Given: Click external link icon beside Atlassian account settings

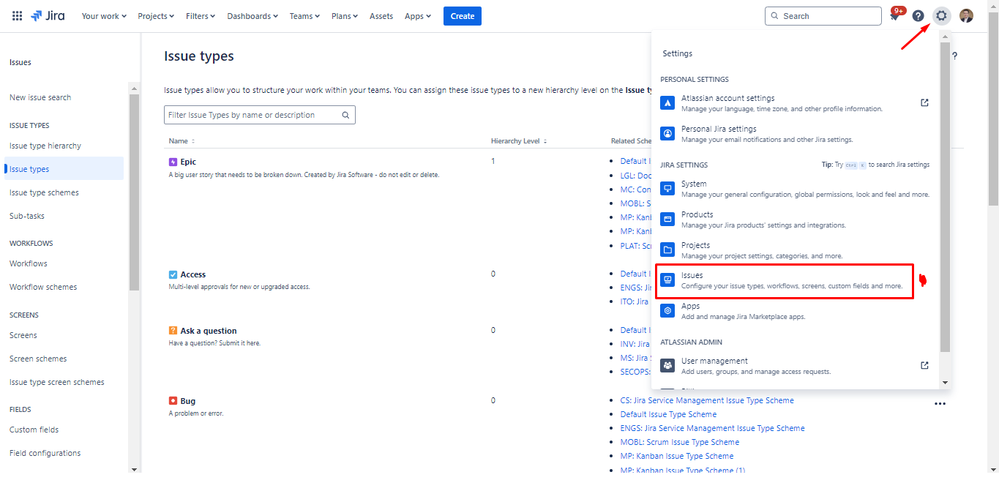Looking at the screenshot, I should (x=924, y=103).
